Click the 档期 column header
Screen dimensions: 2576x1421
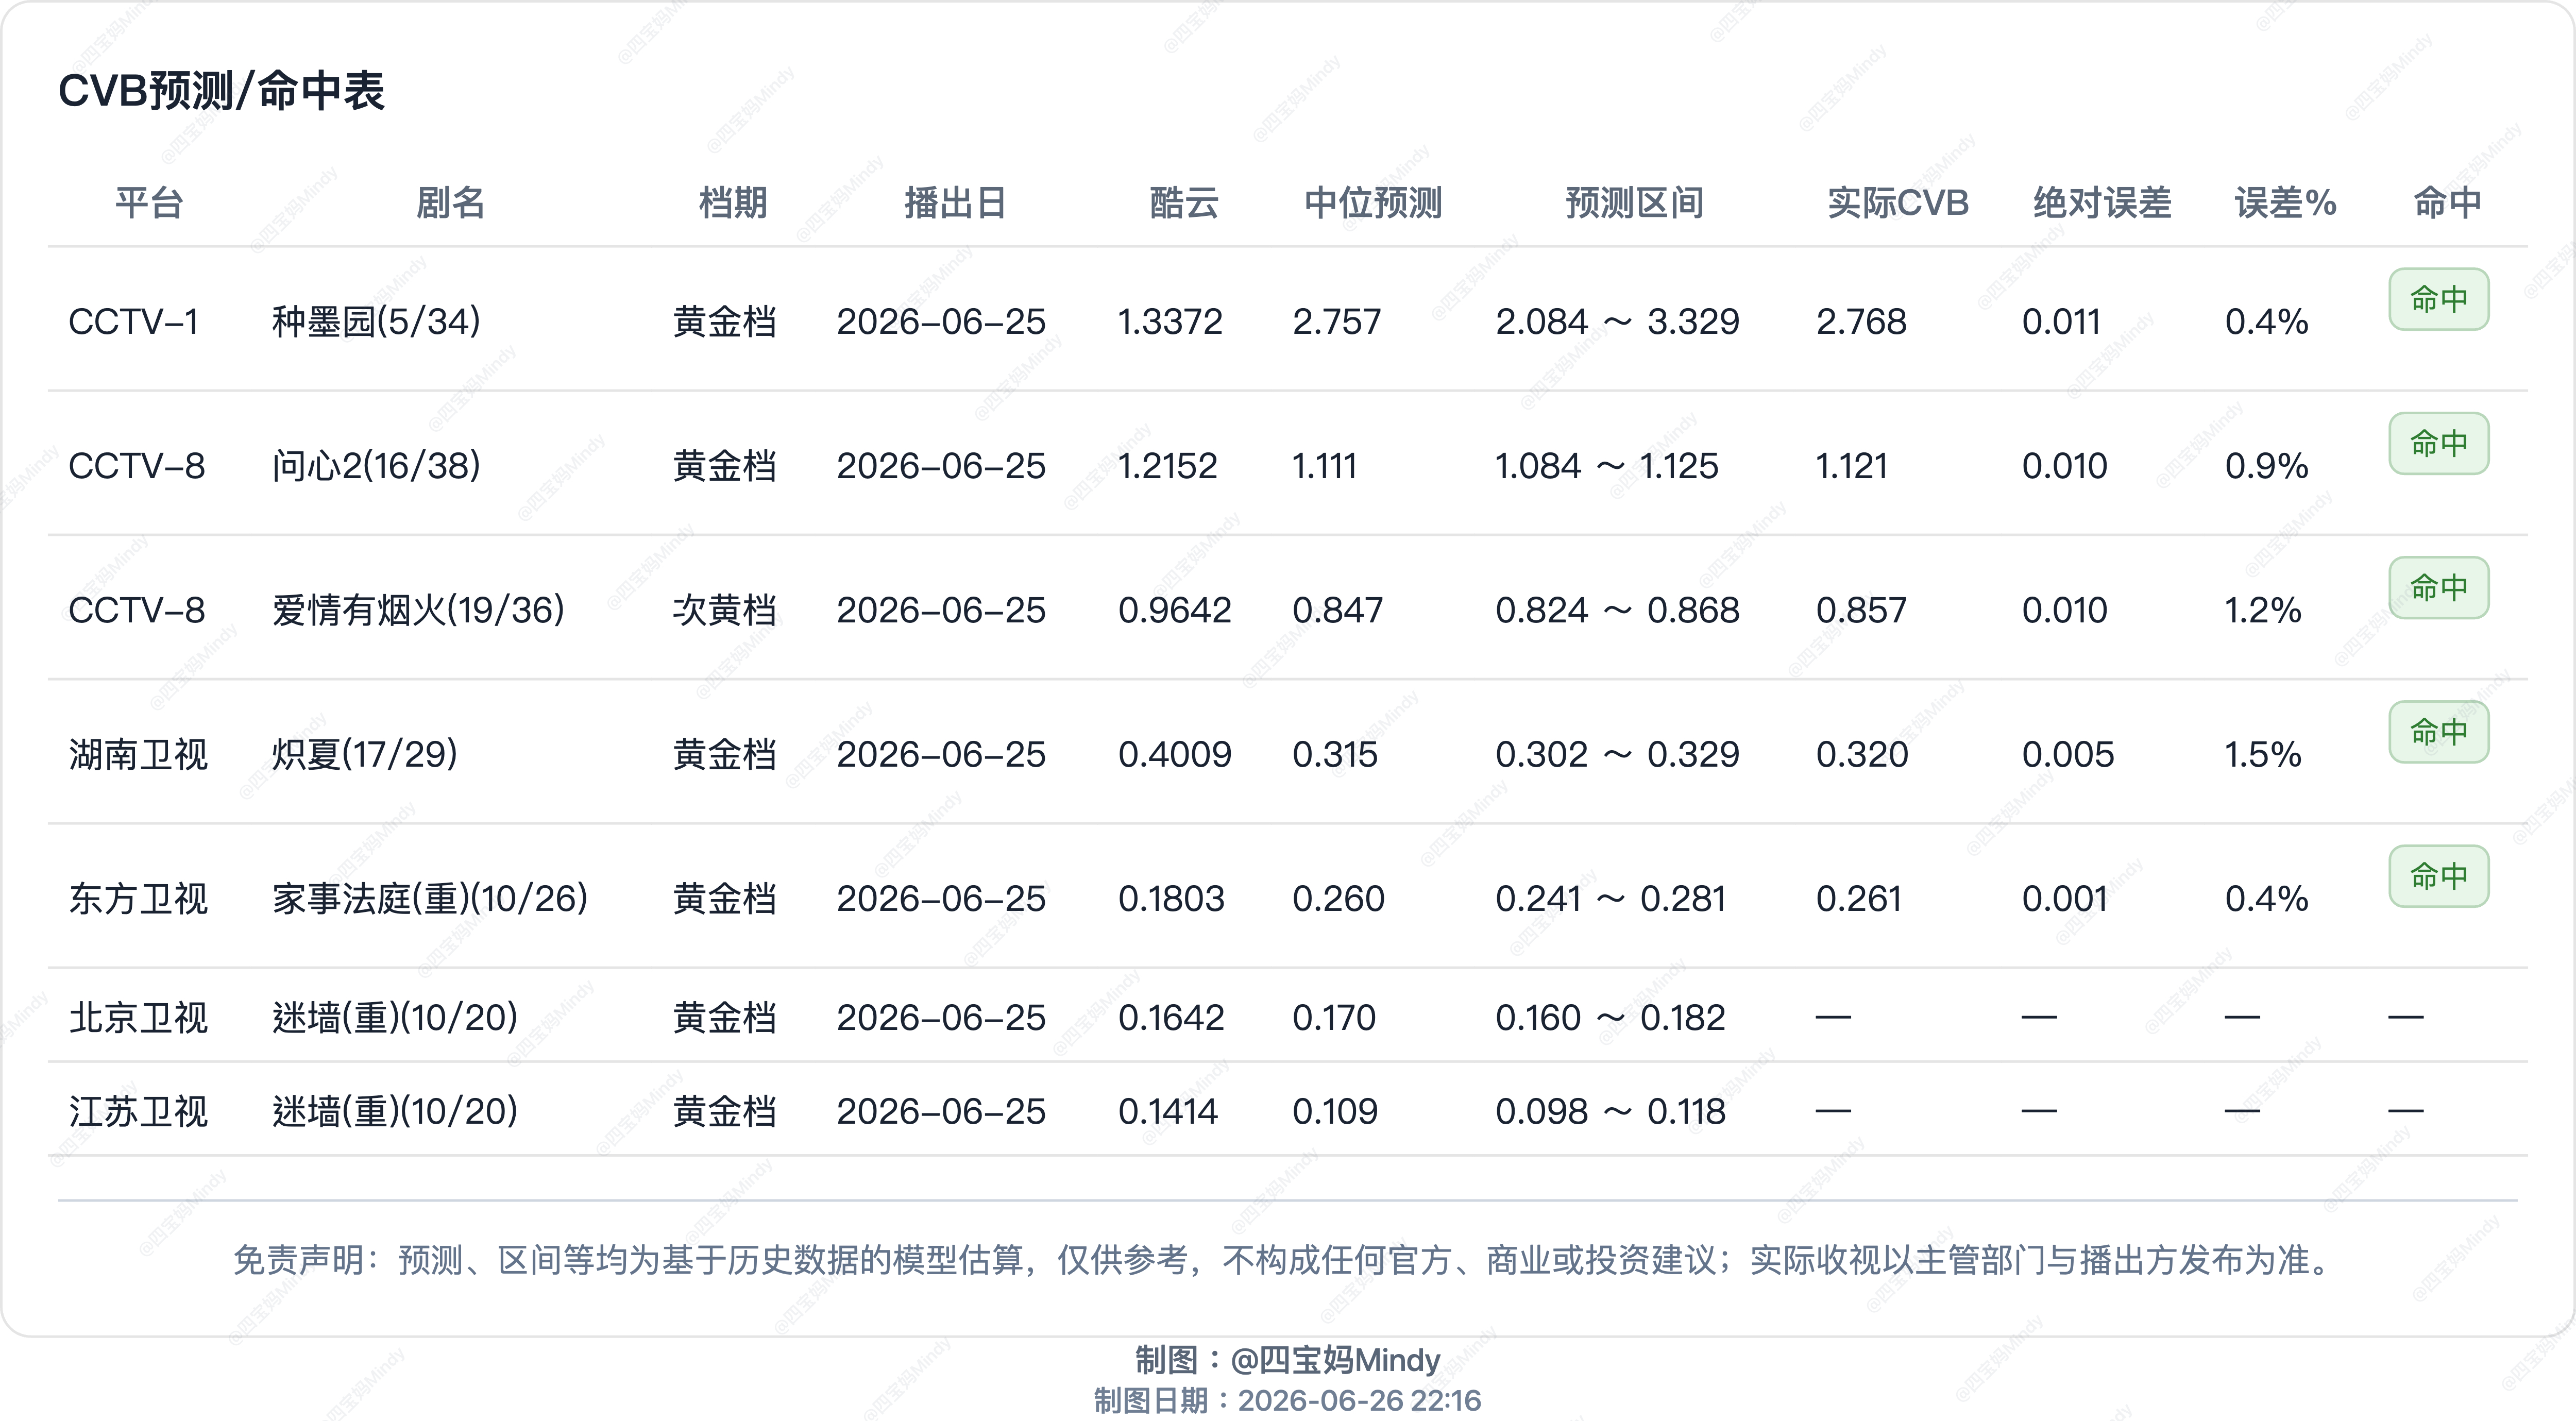pos(733,203)
